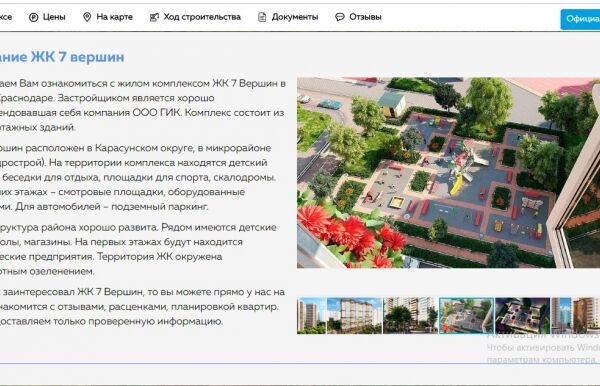Click the text 'подземный паркинг'

click(160, 207)
